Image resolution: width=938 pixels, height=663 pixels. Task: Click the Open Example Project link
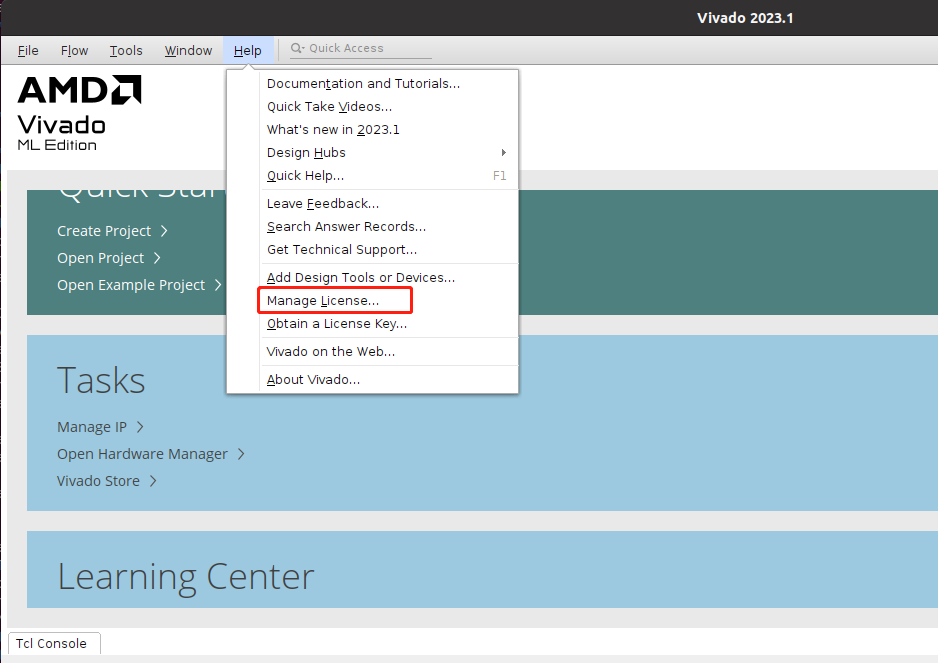(131, 285)
